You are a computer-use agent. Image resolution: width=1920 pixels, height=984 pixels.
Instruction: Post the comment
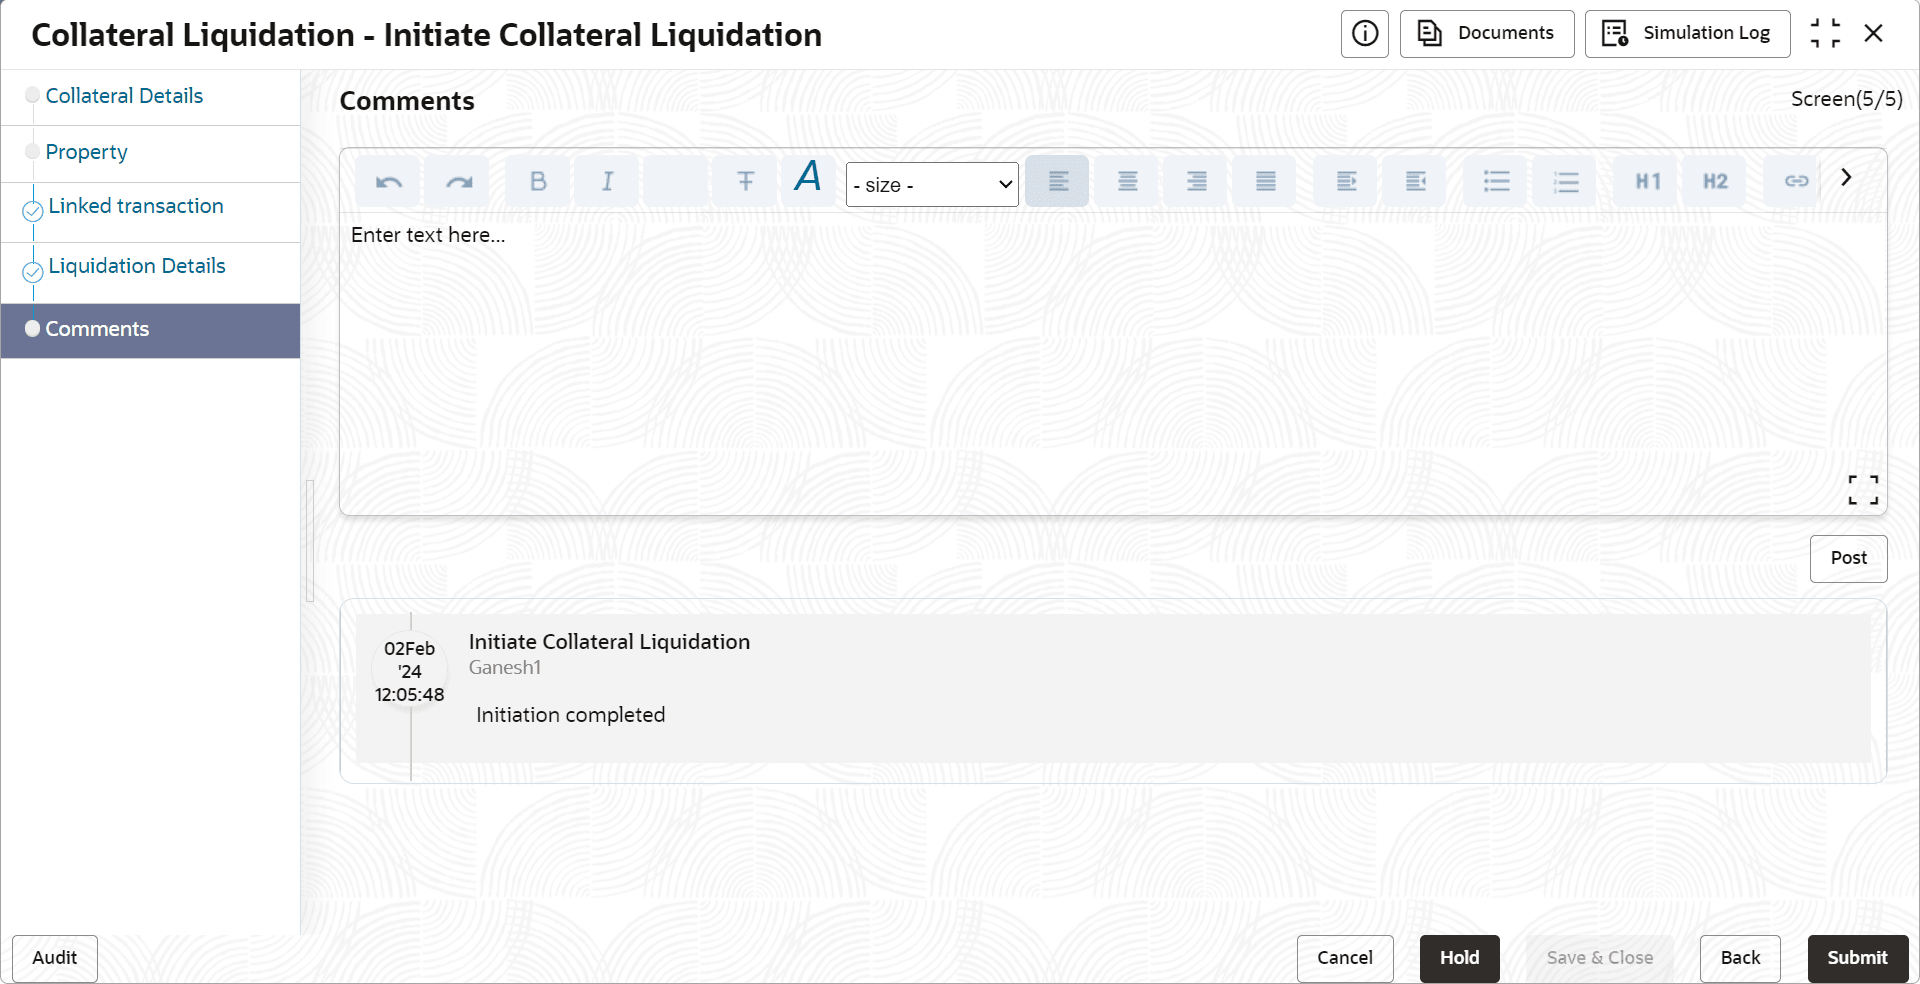1848,559
